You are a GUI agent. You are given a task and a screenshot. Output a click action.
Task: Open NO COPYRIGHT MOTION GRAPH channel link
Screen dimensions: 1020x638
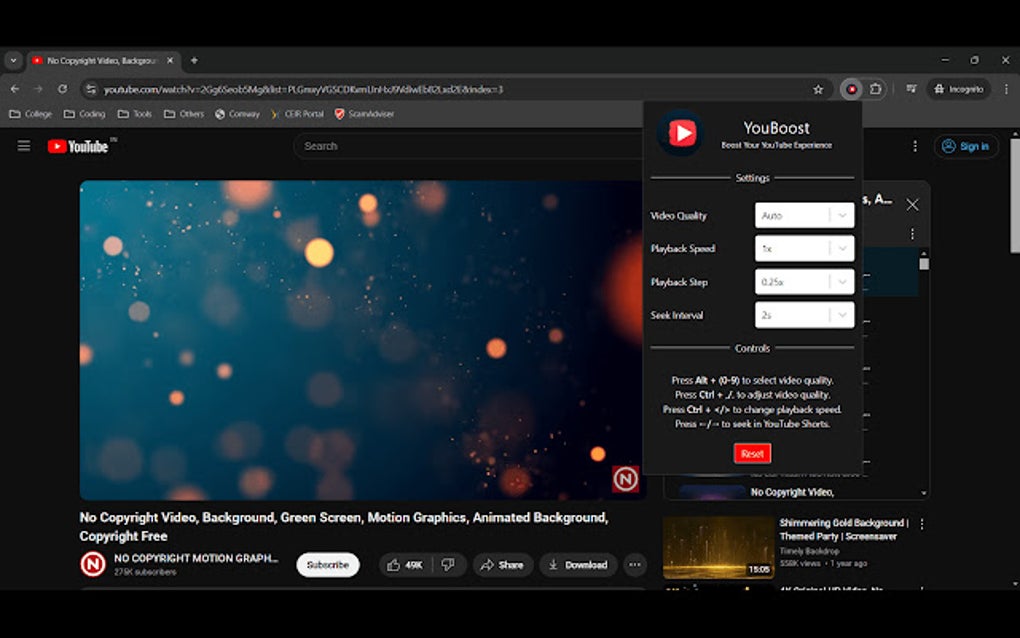pos(196,558)
